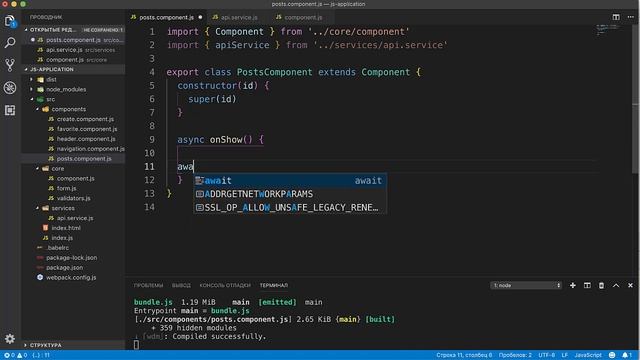Select SSL_OP_ALLOW_UNSAFE_LEGACY suggestion
Viewport: 640px width, 360px height.
(x=290, y=207)
